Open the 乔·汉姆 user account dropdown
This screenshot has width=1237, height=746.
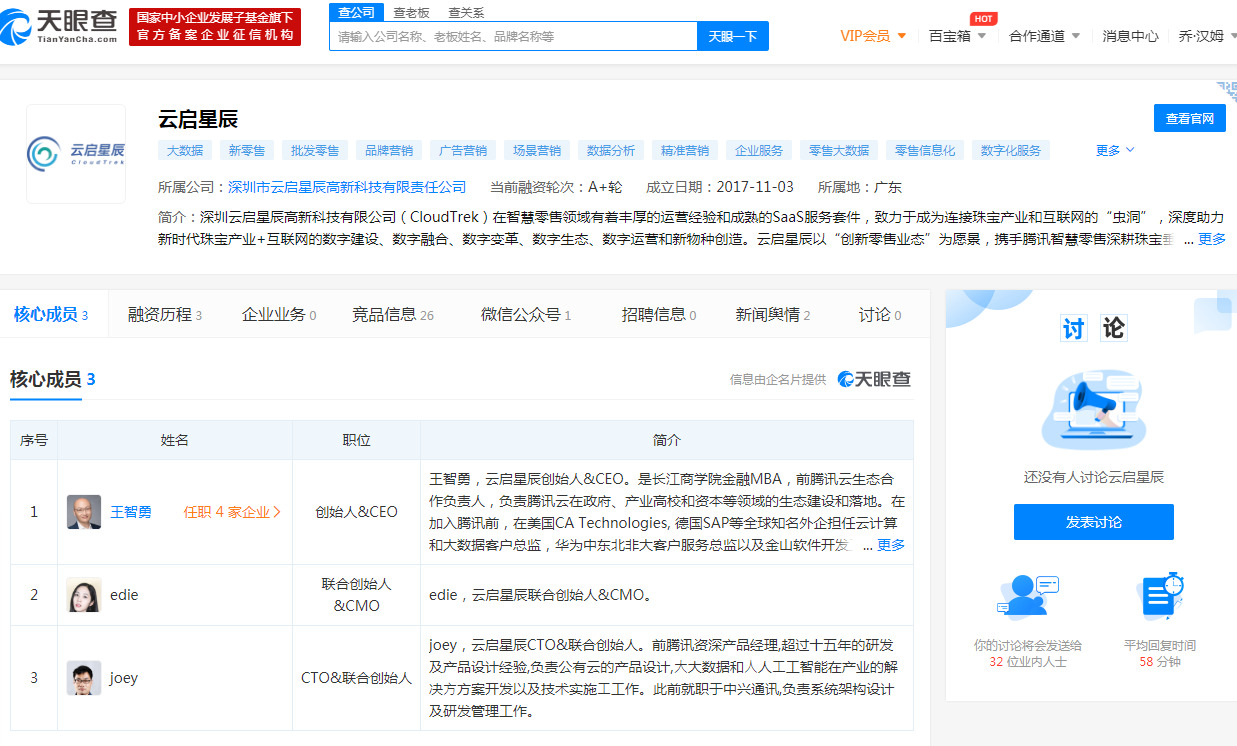pos(1207,36)
